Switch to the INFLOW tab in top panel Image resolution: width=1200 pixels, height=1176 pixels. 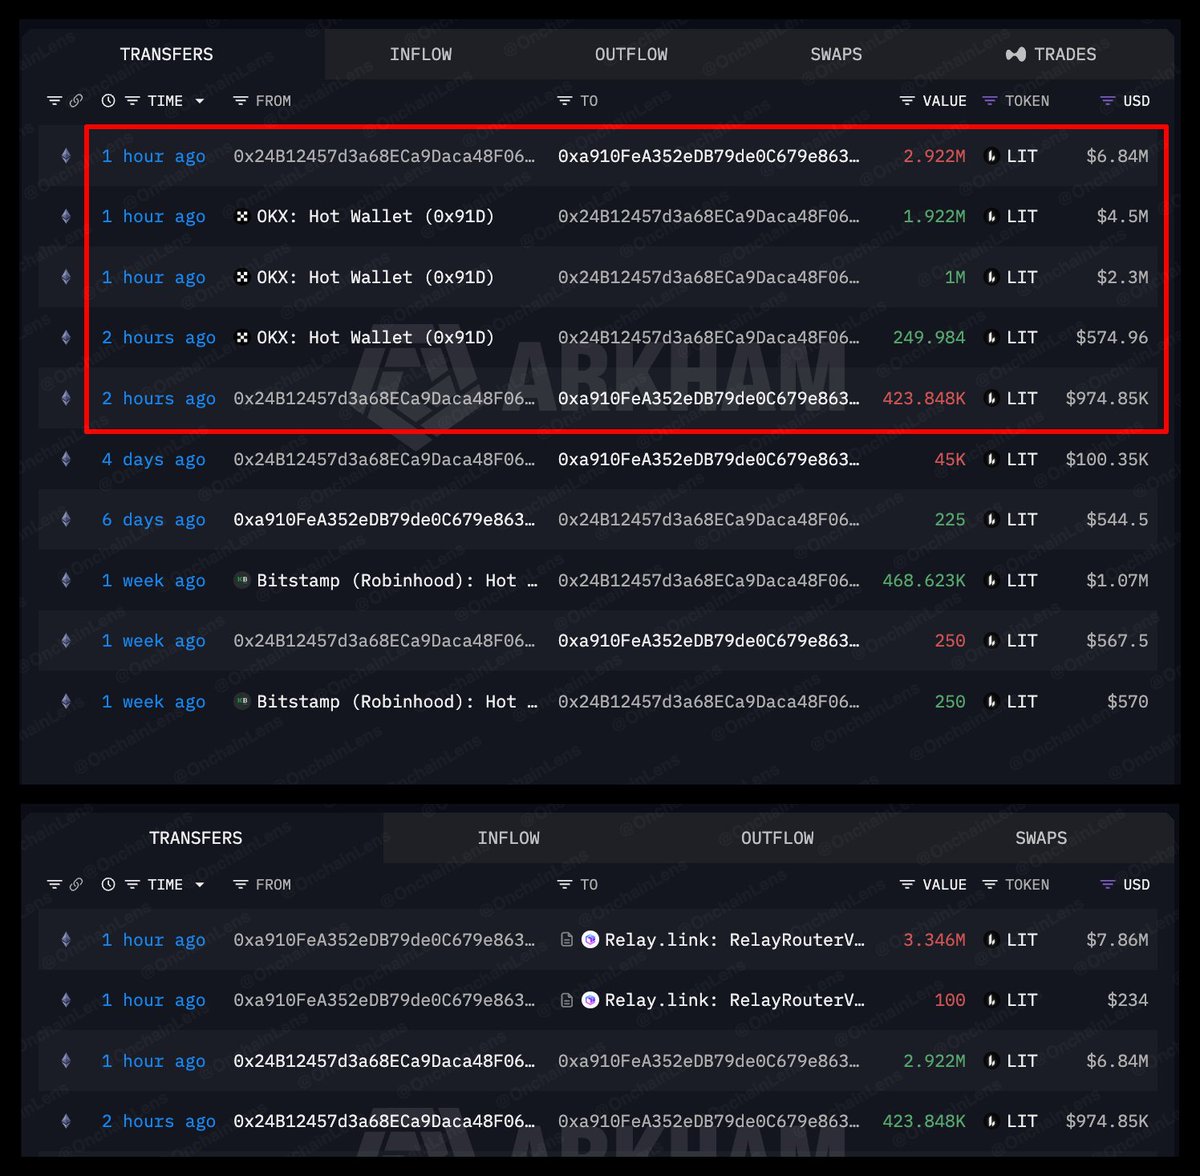pyautogui.click(x=421, y=55)
